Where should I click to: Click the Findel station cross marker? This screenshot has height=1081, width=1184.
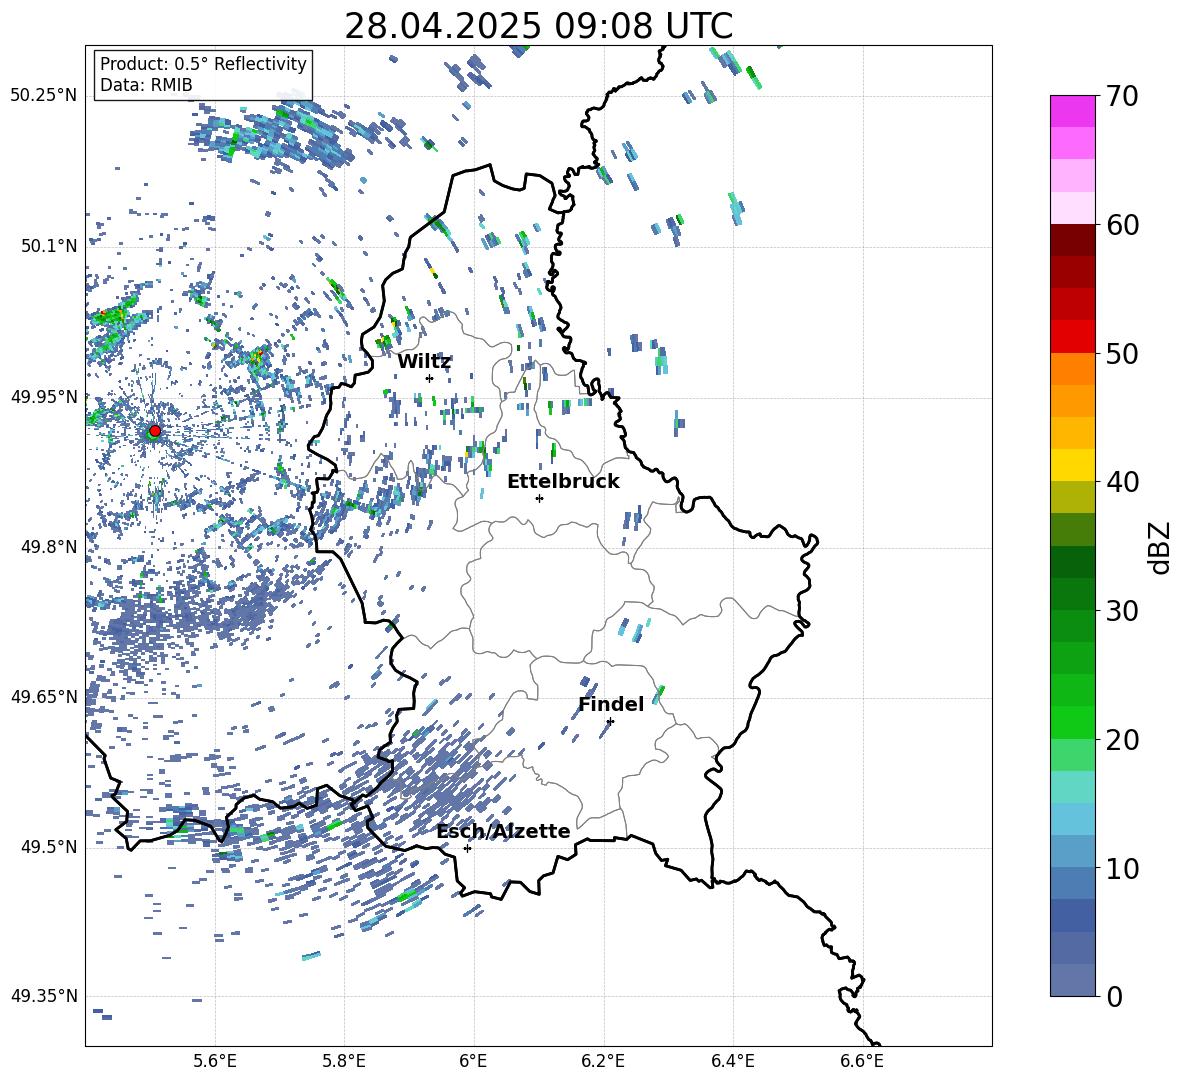(610, 721)
